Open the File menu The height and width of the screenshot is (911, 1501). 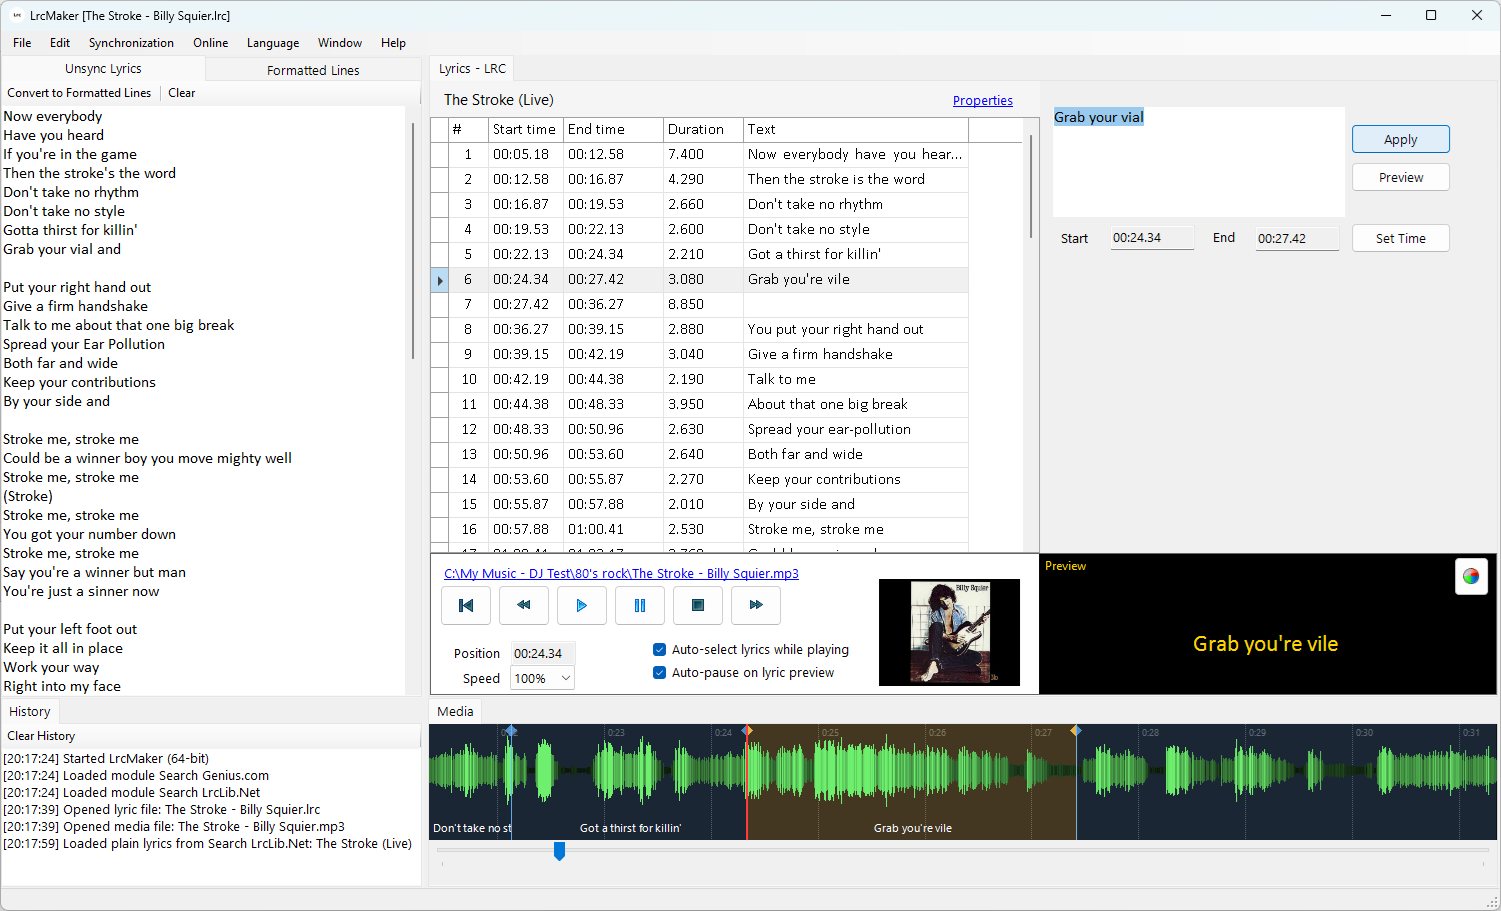point(22,43)
